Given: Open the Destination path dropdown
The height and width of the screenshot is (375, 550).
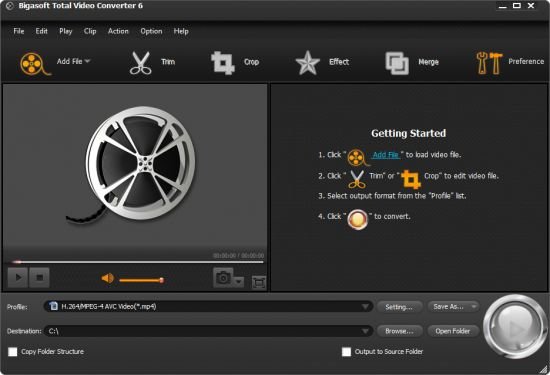Looking at the screenshot, I should [x=365, y=331].
